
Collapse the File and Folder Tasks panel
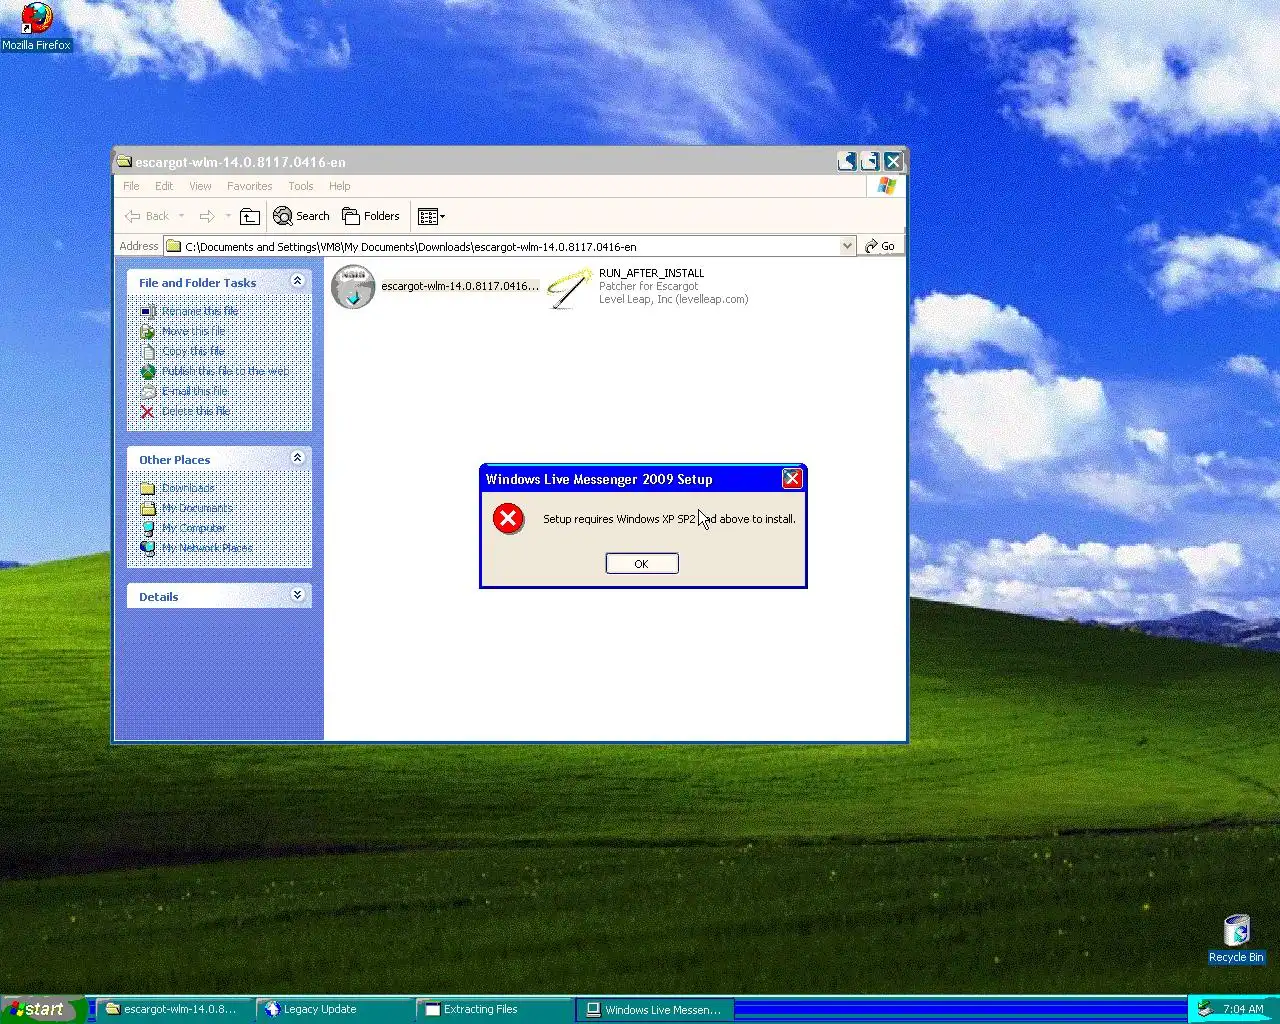297,281
